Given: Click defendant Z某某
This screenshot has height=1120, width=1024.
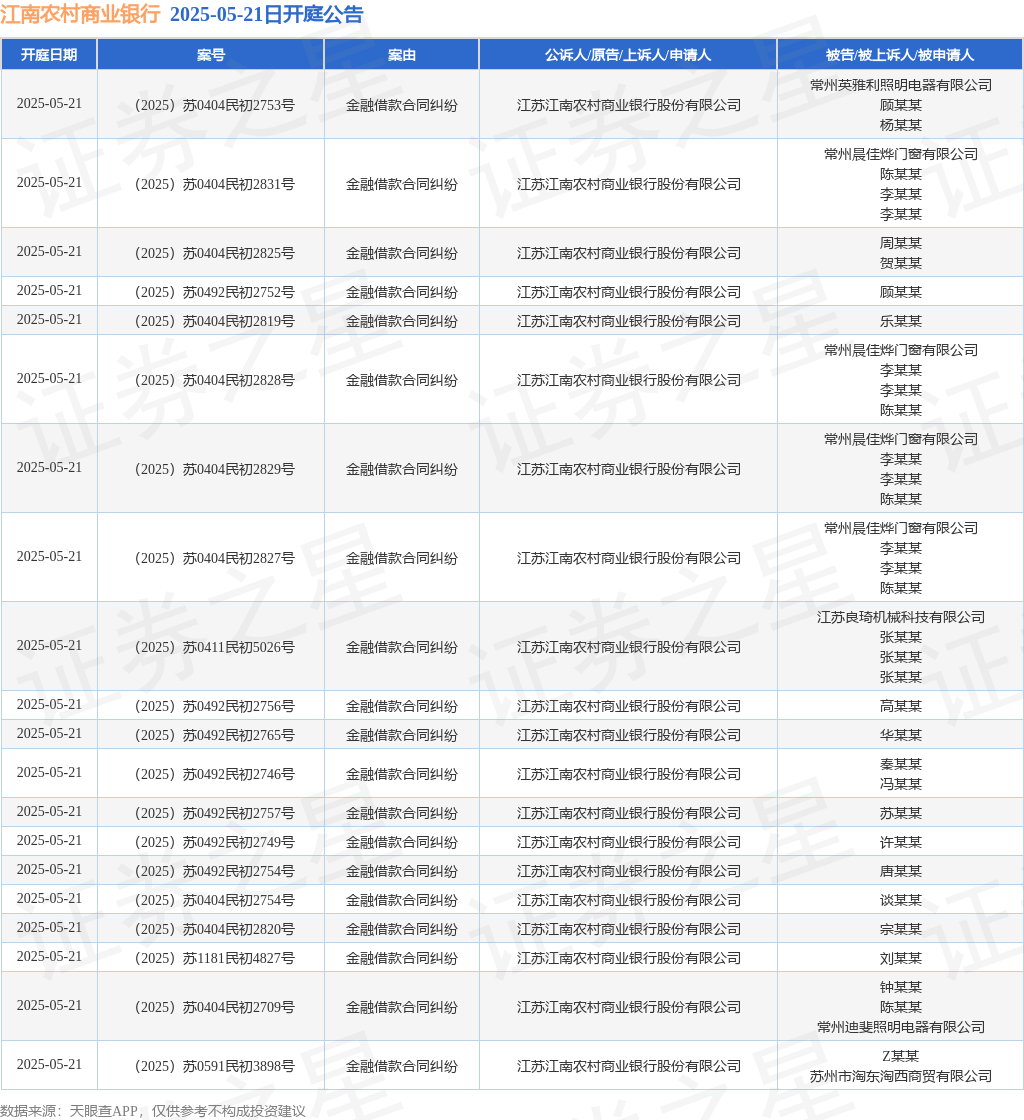Looking at the screenshot, I should 900,1056.
